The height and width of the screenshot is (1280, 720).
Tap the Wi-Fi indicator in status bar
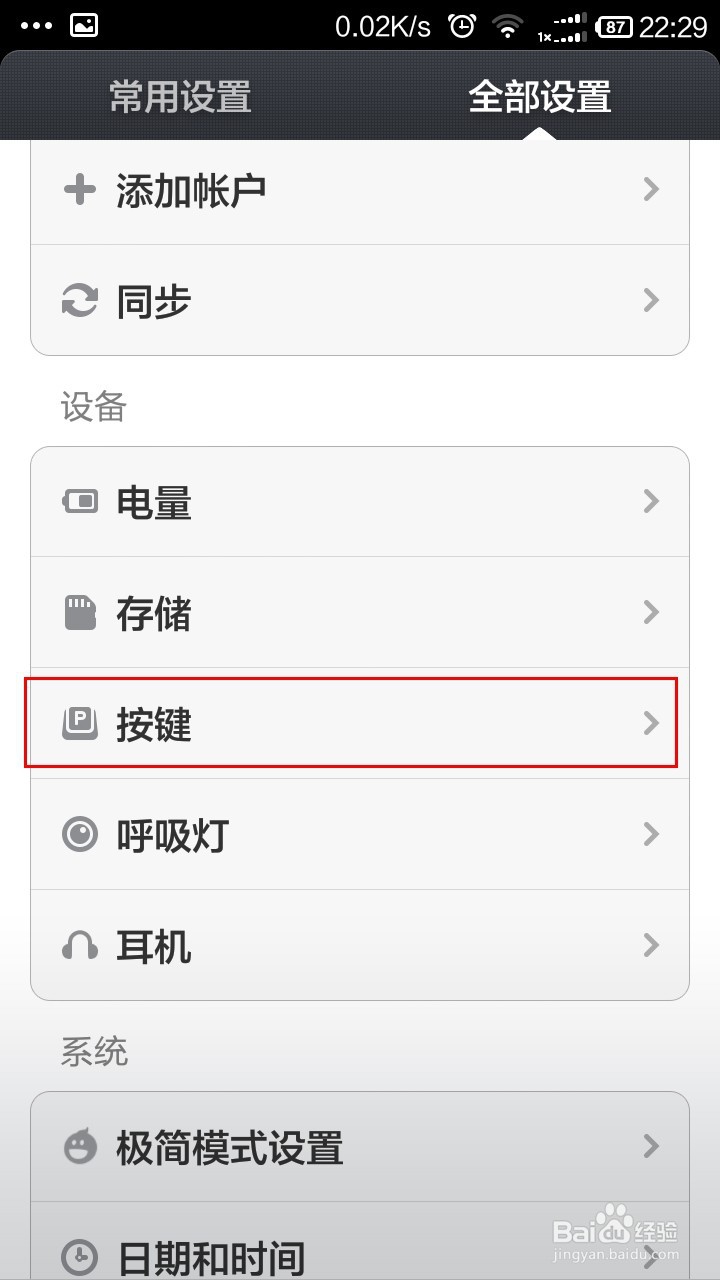point(509,27)
